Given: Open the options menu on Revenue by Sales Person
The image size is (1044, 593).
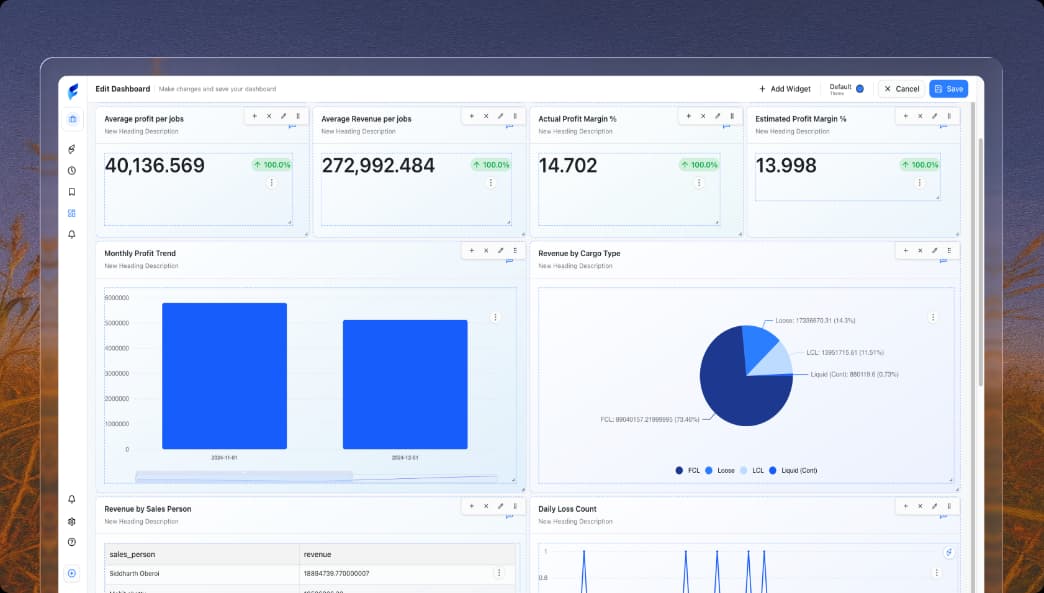Looking at the screenshot, I should 514,507.
